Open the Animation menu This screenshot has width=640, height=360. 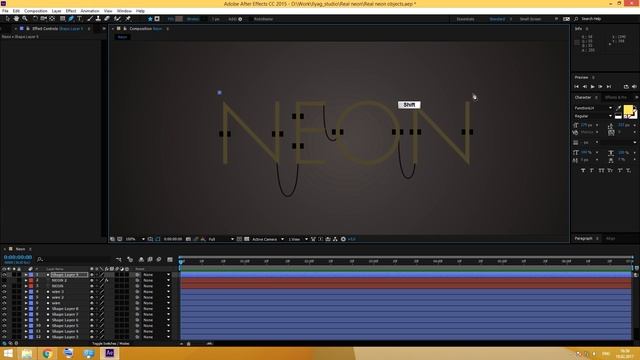click(x=90, y=11)
